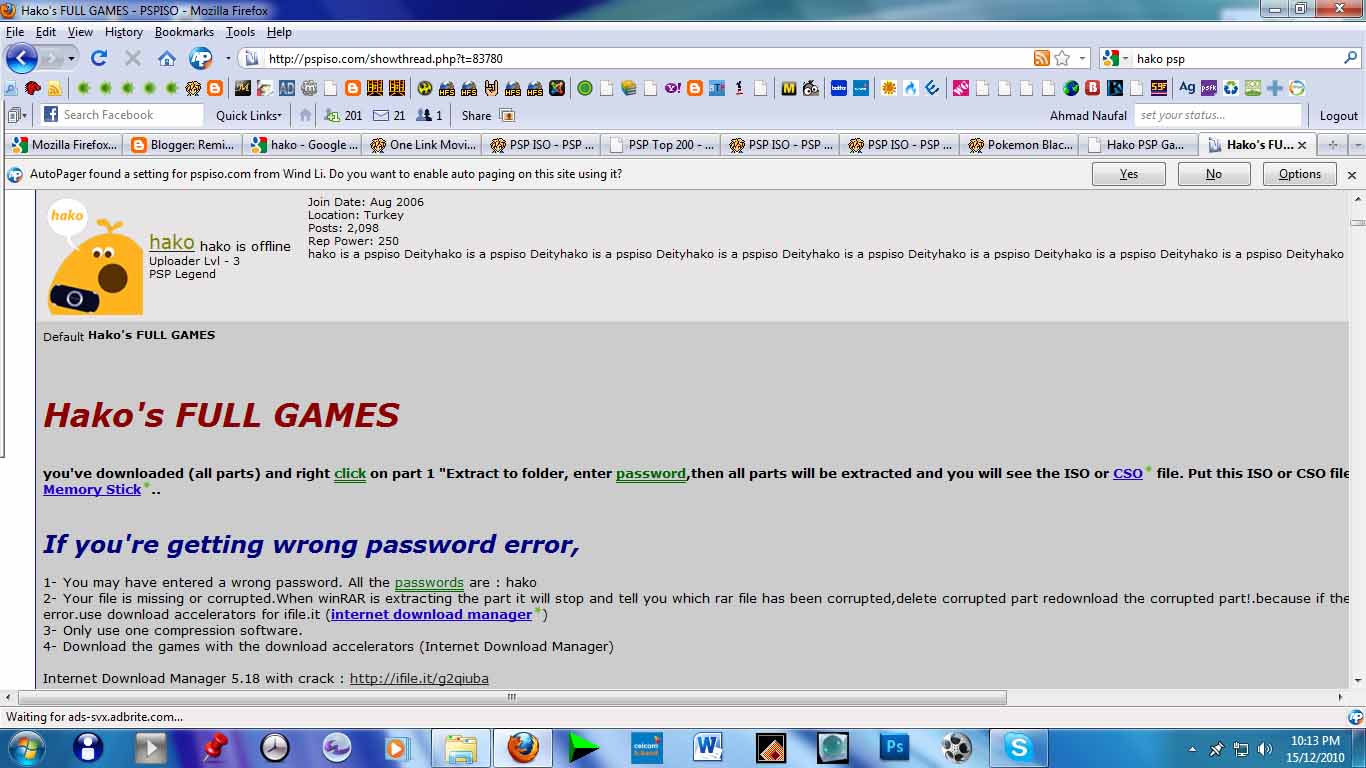
Task: Launch Photoshop from the taskbar
Action: click(894, 747)
